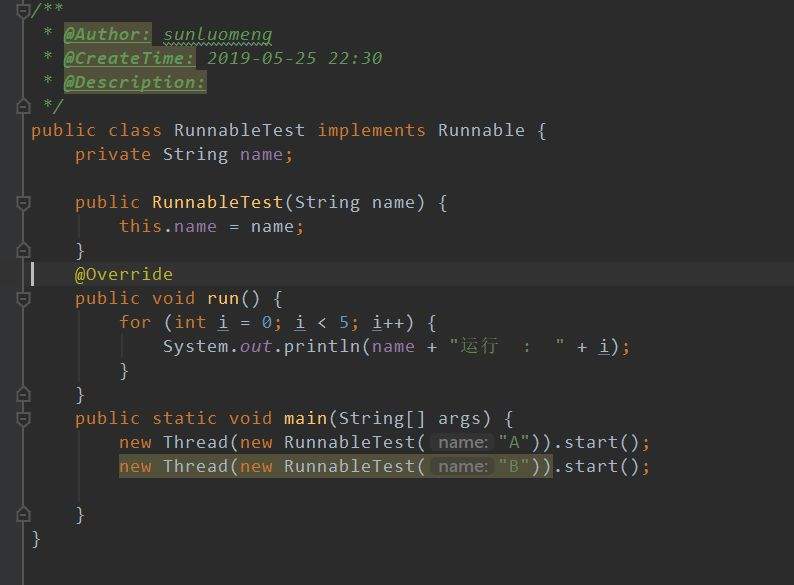Click the main method name
The height and width of the screenshot is (585, 794).
[305, 418]
